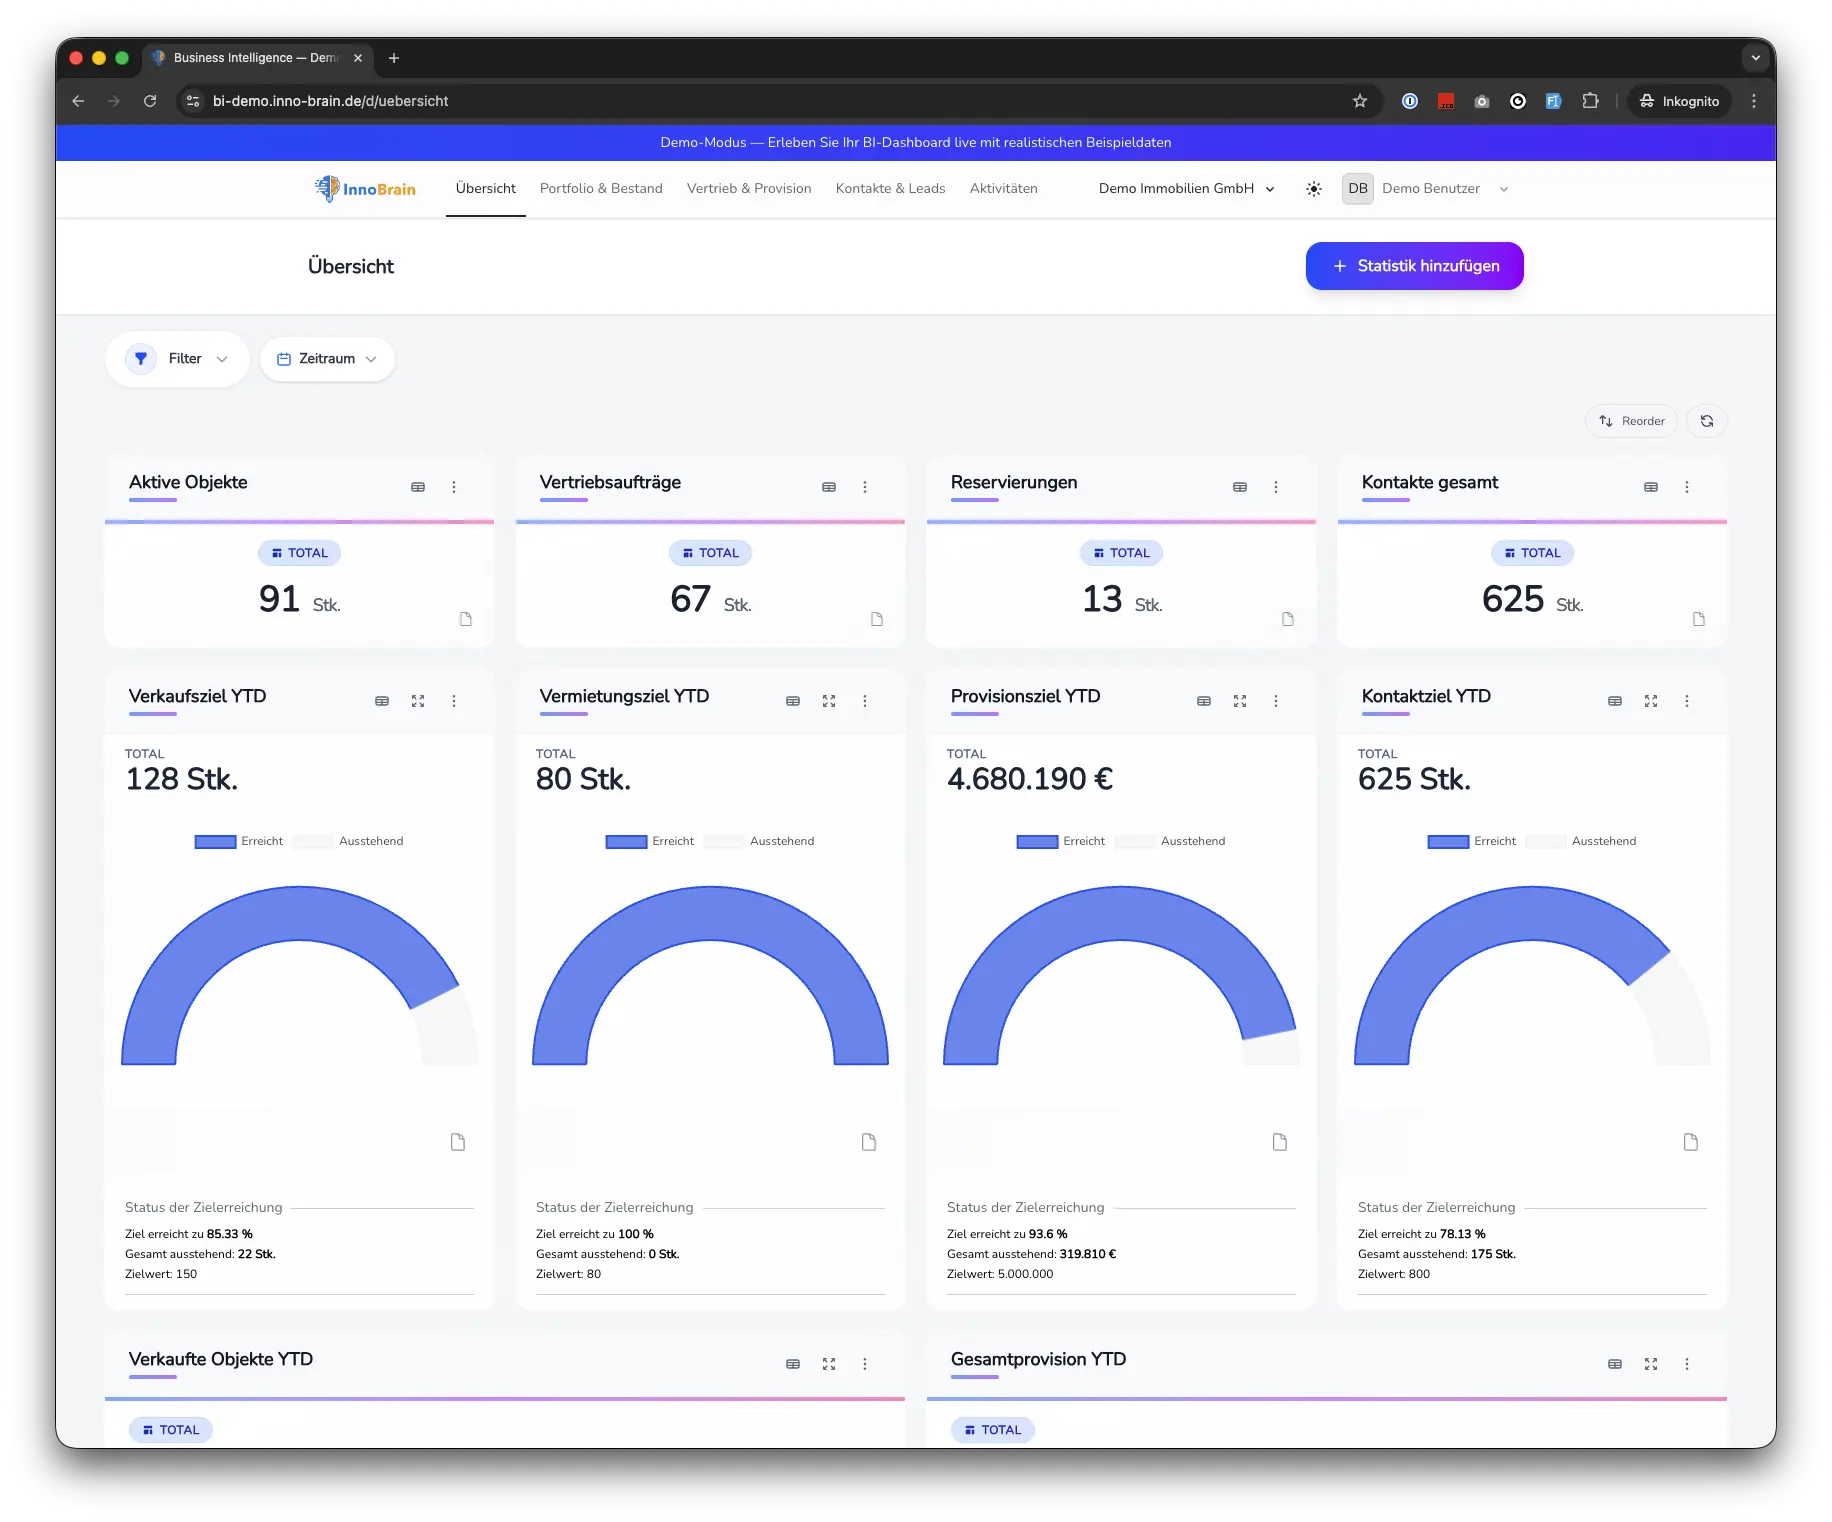1832x1522 pixels.
Task: Click the browser address bar URL
Action: [330, 101]
